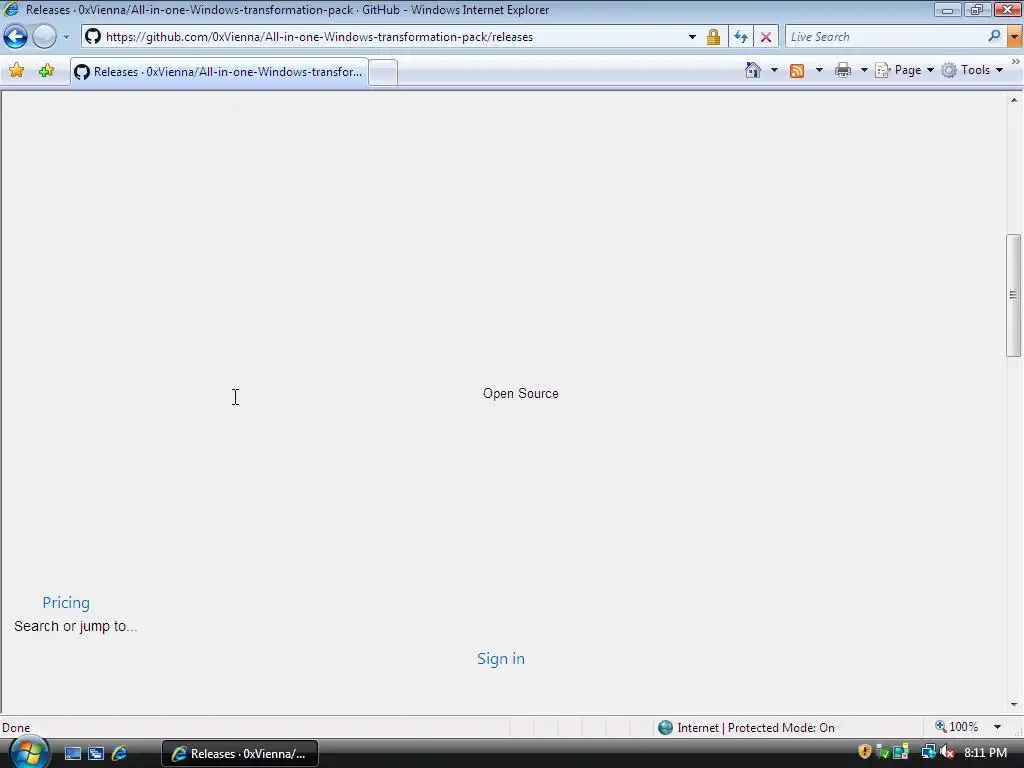This screenshot has height=768, width=1024.
Task: Click the Search or jump to field
Action: [x=76, y=626]
